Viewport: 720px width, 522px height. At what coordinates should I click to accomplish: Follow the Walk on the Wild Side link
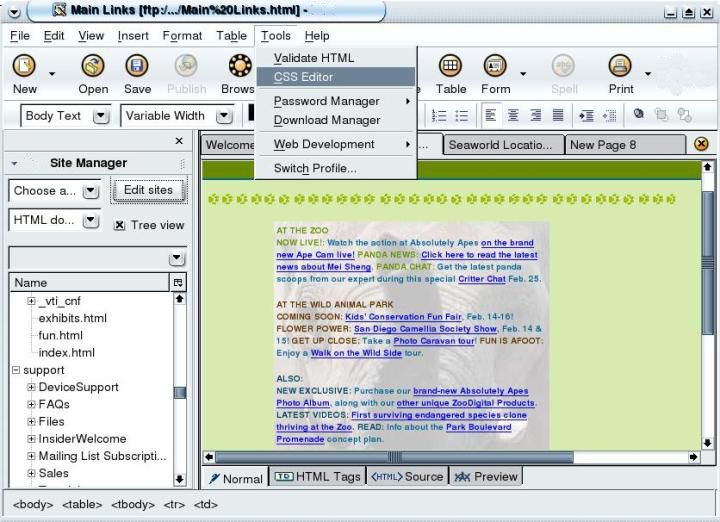[356, 353]
